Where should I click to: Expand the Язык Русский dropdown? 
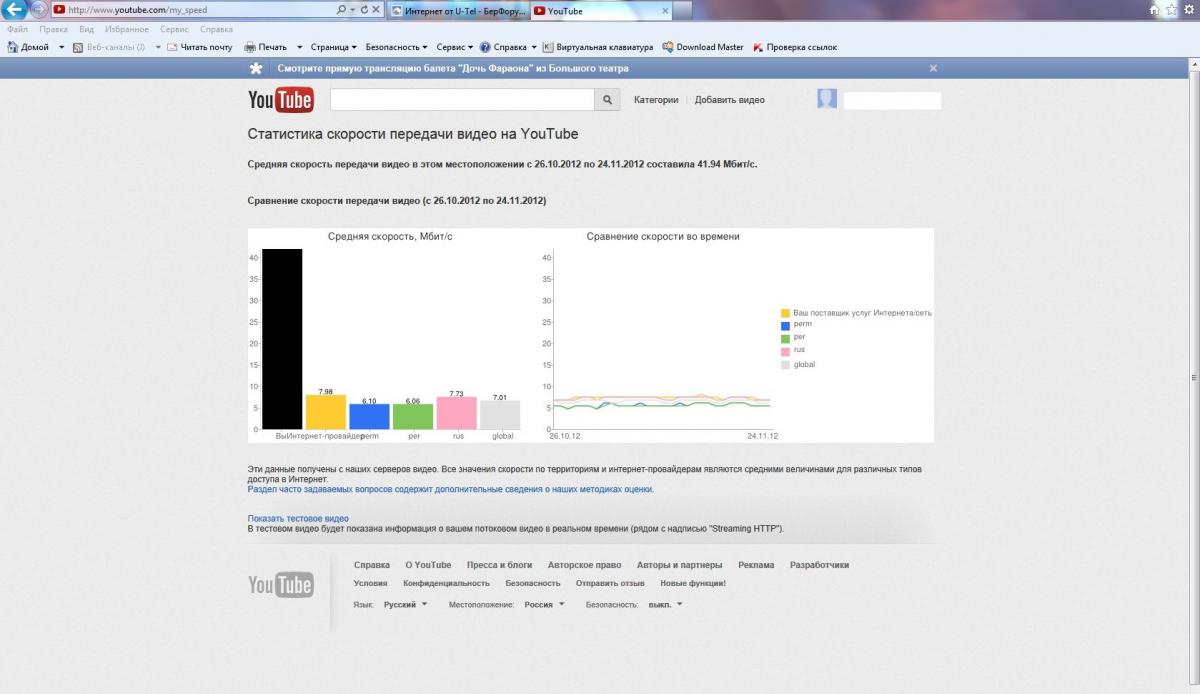[405, 605]
